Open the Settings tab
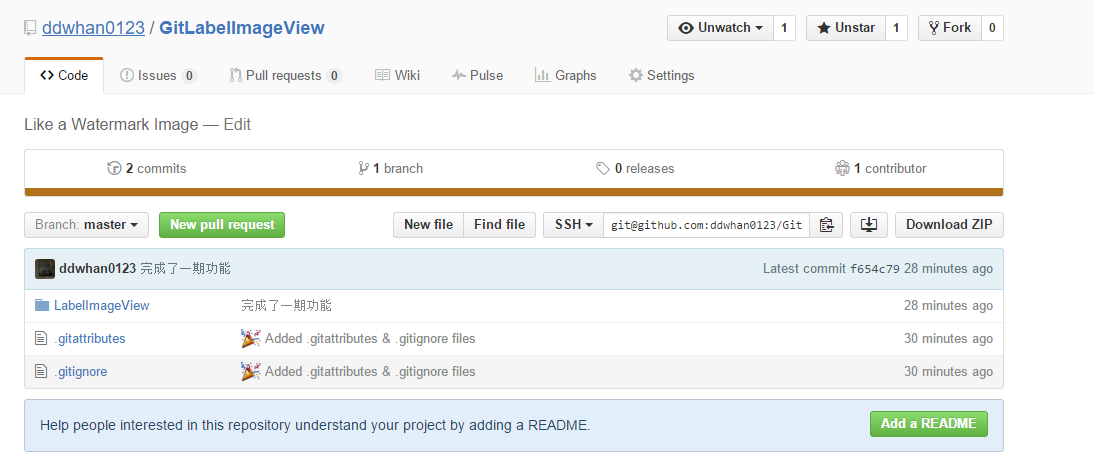This screenshot has width=1094, height=458. click(661, 75)
